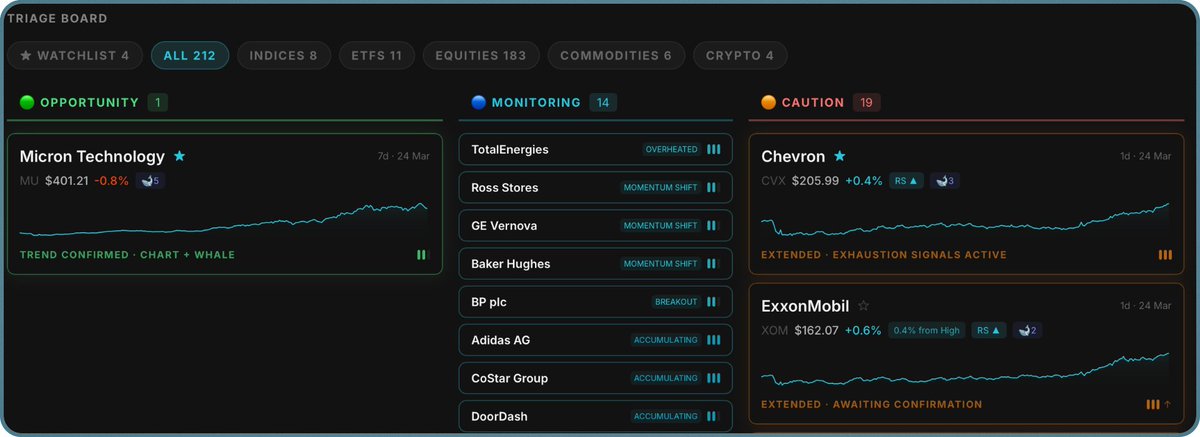Click Extended Awaiting Confirmation label
Image resolution: width=1200 pixels, height=437 pixels.
tap(871, 405)
